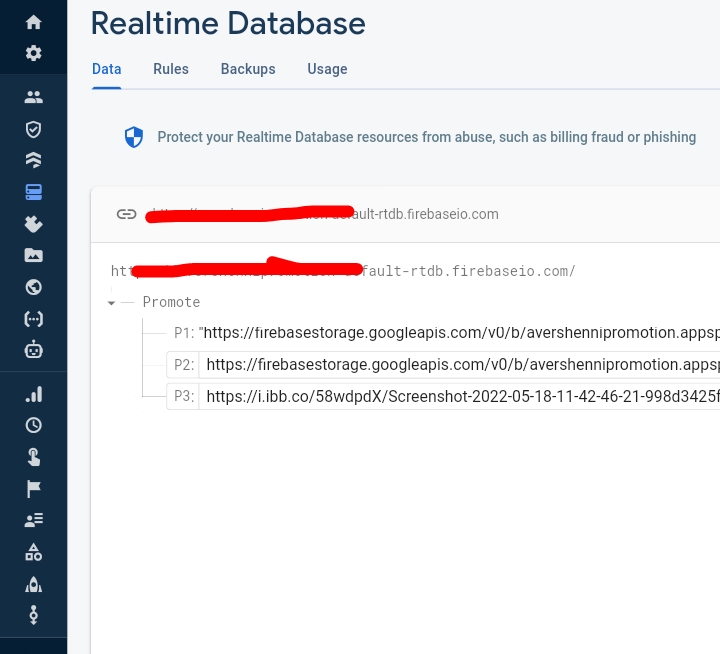
Task: Switch to the Usage tab
Action: point(327,69)
